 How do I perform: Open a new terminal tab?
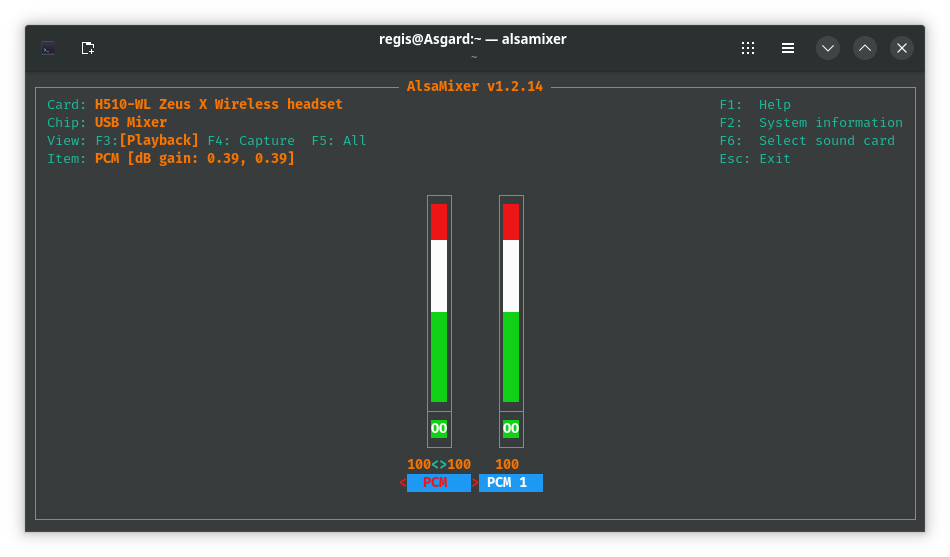[88, 48]
